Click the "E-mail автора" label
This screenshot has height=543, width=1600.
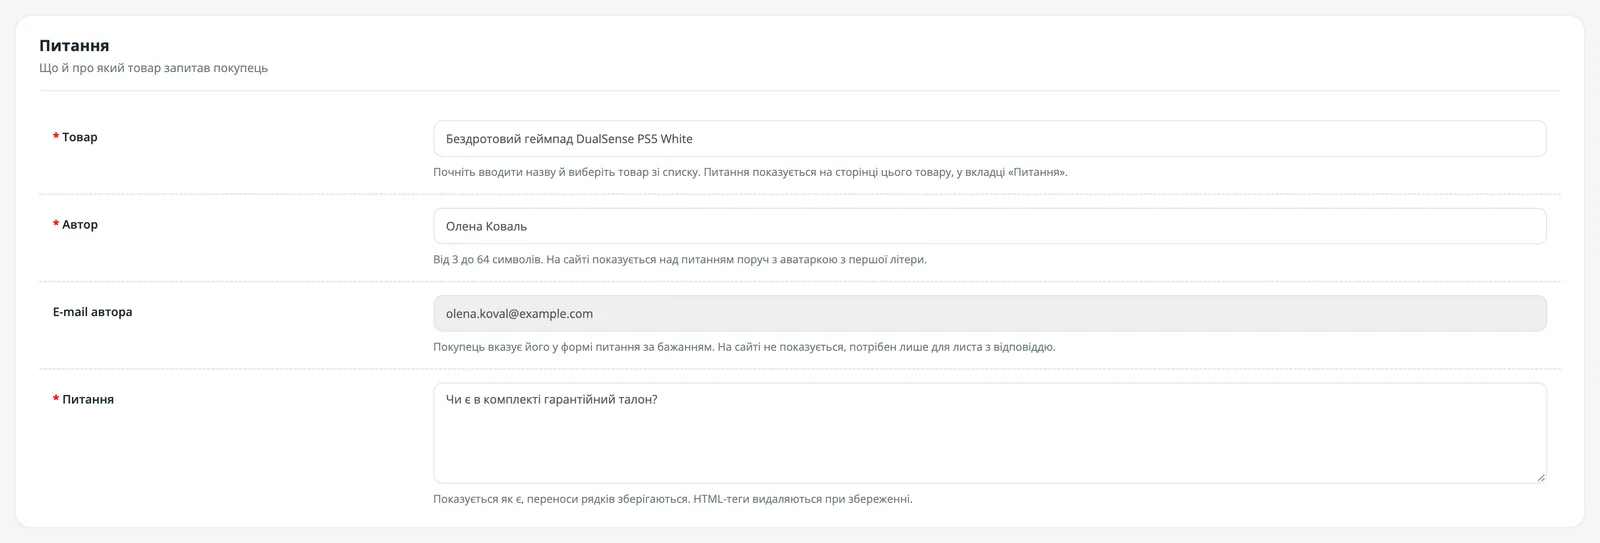[92, 312]
